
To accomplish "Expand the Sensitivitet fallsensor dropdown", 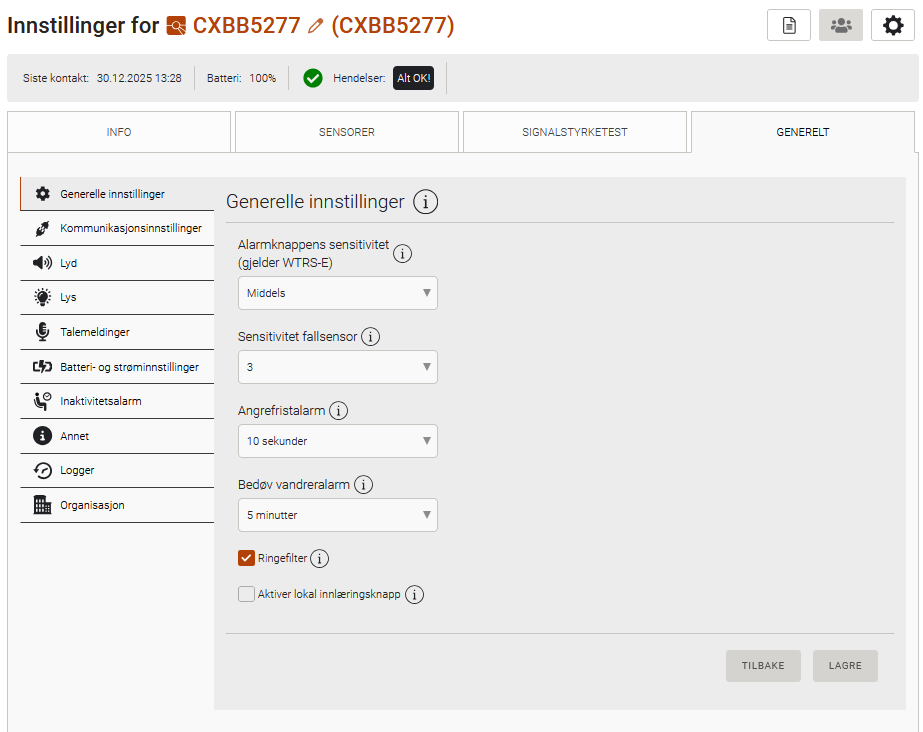I will pyautogui.click(x=338, y=367).
